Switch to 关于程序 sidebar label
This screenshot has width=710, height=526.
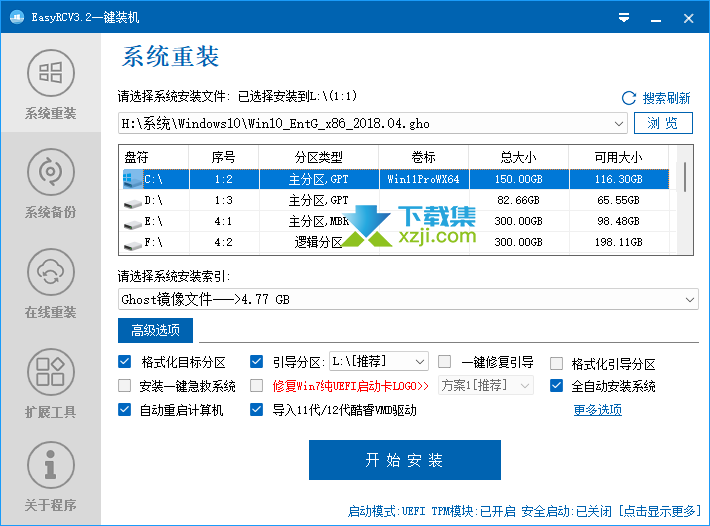click(51, 505)
